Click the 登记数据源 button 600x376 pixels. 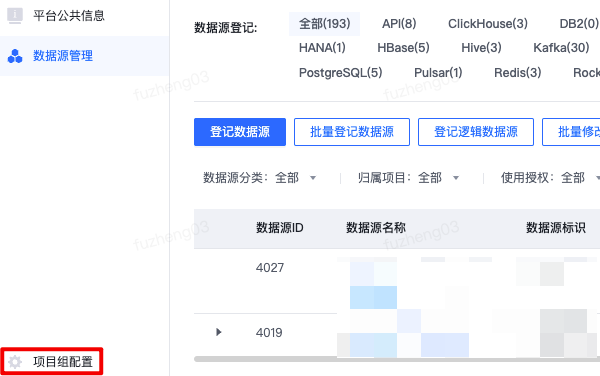pos(240,132)
